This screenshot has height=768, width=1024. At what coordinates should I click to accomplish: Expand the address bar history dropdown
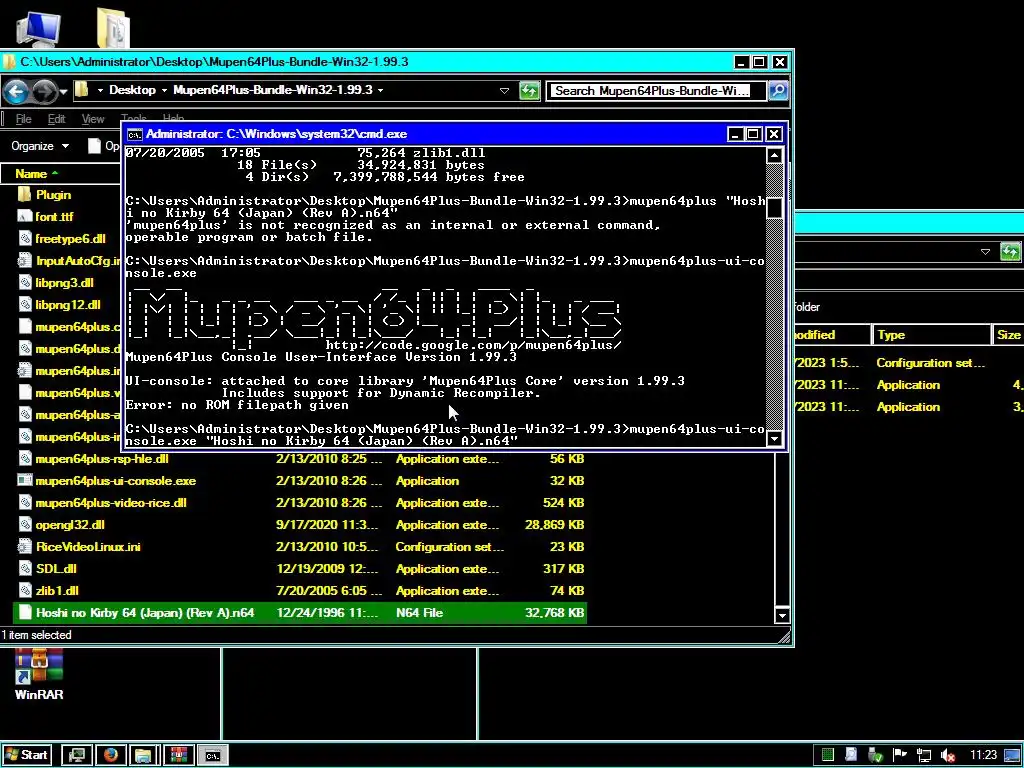pos(504,91)
